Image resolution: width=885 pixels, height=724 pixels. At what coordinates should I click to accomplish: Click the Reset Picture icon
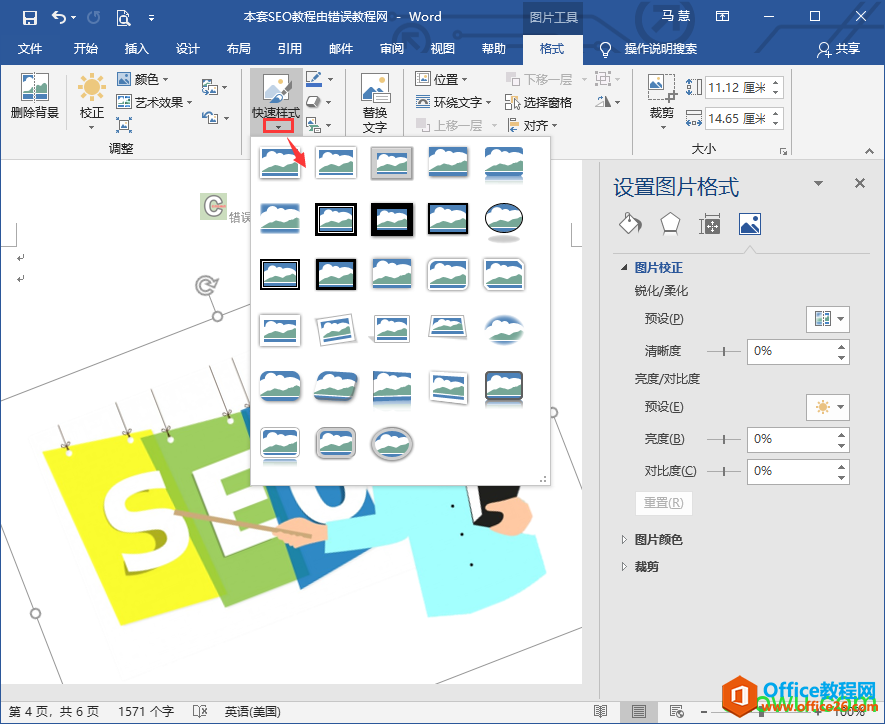click(210, 117)
